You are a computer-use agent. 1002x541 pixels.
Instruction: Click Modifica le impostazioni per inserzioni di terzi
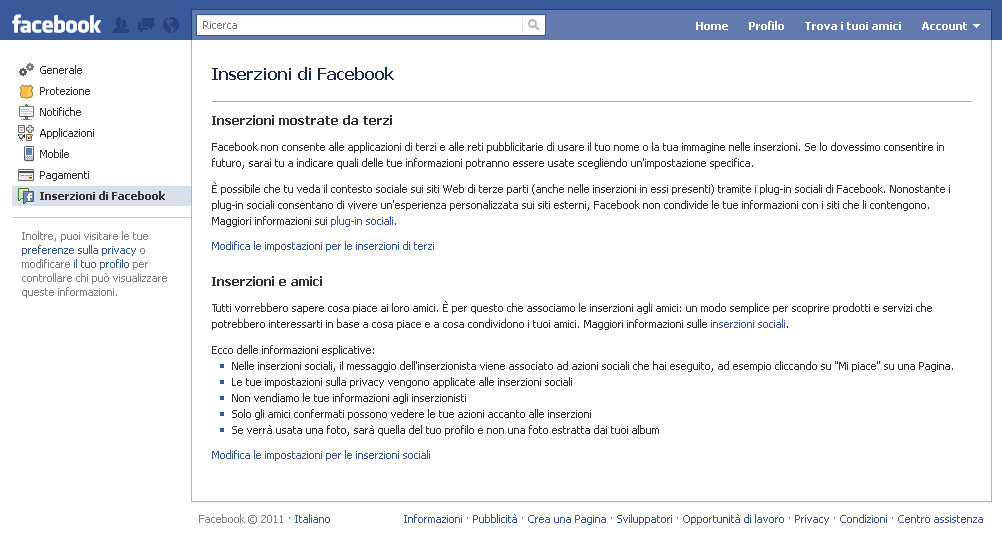(323, 246)
